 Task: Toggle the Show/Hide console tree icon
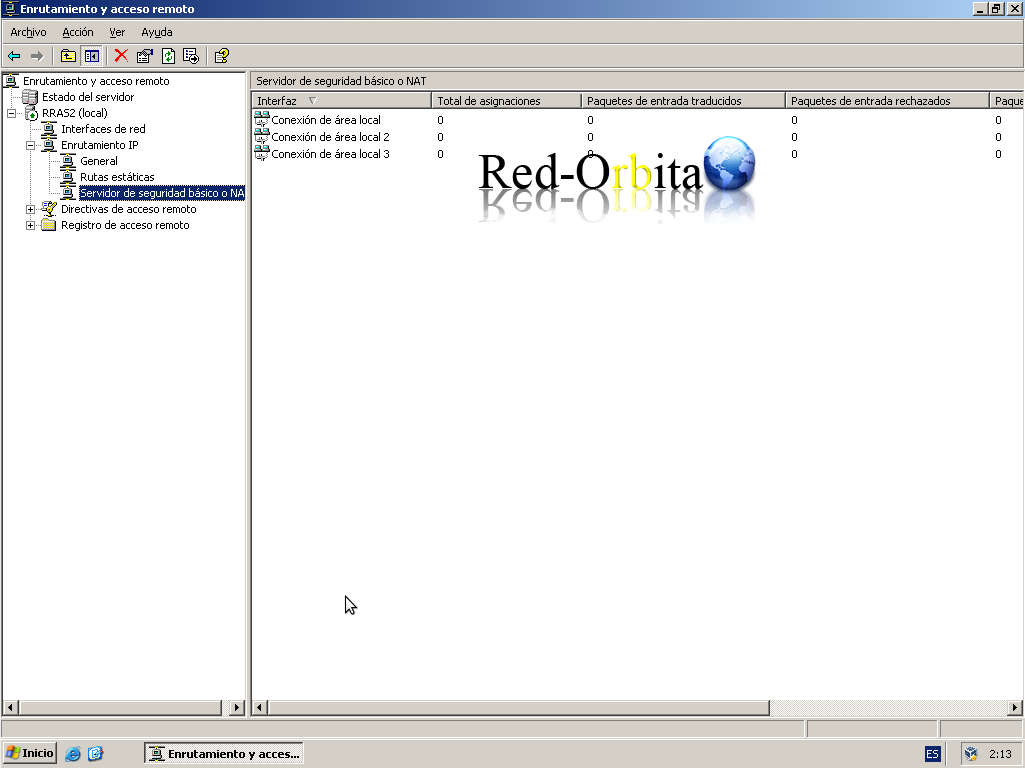[x=92, y=56]
